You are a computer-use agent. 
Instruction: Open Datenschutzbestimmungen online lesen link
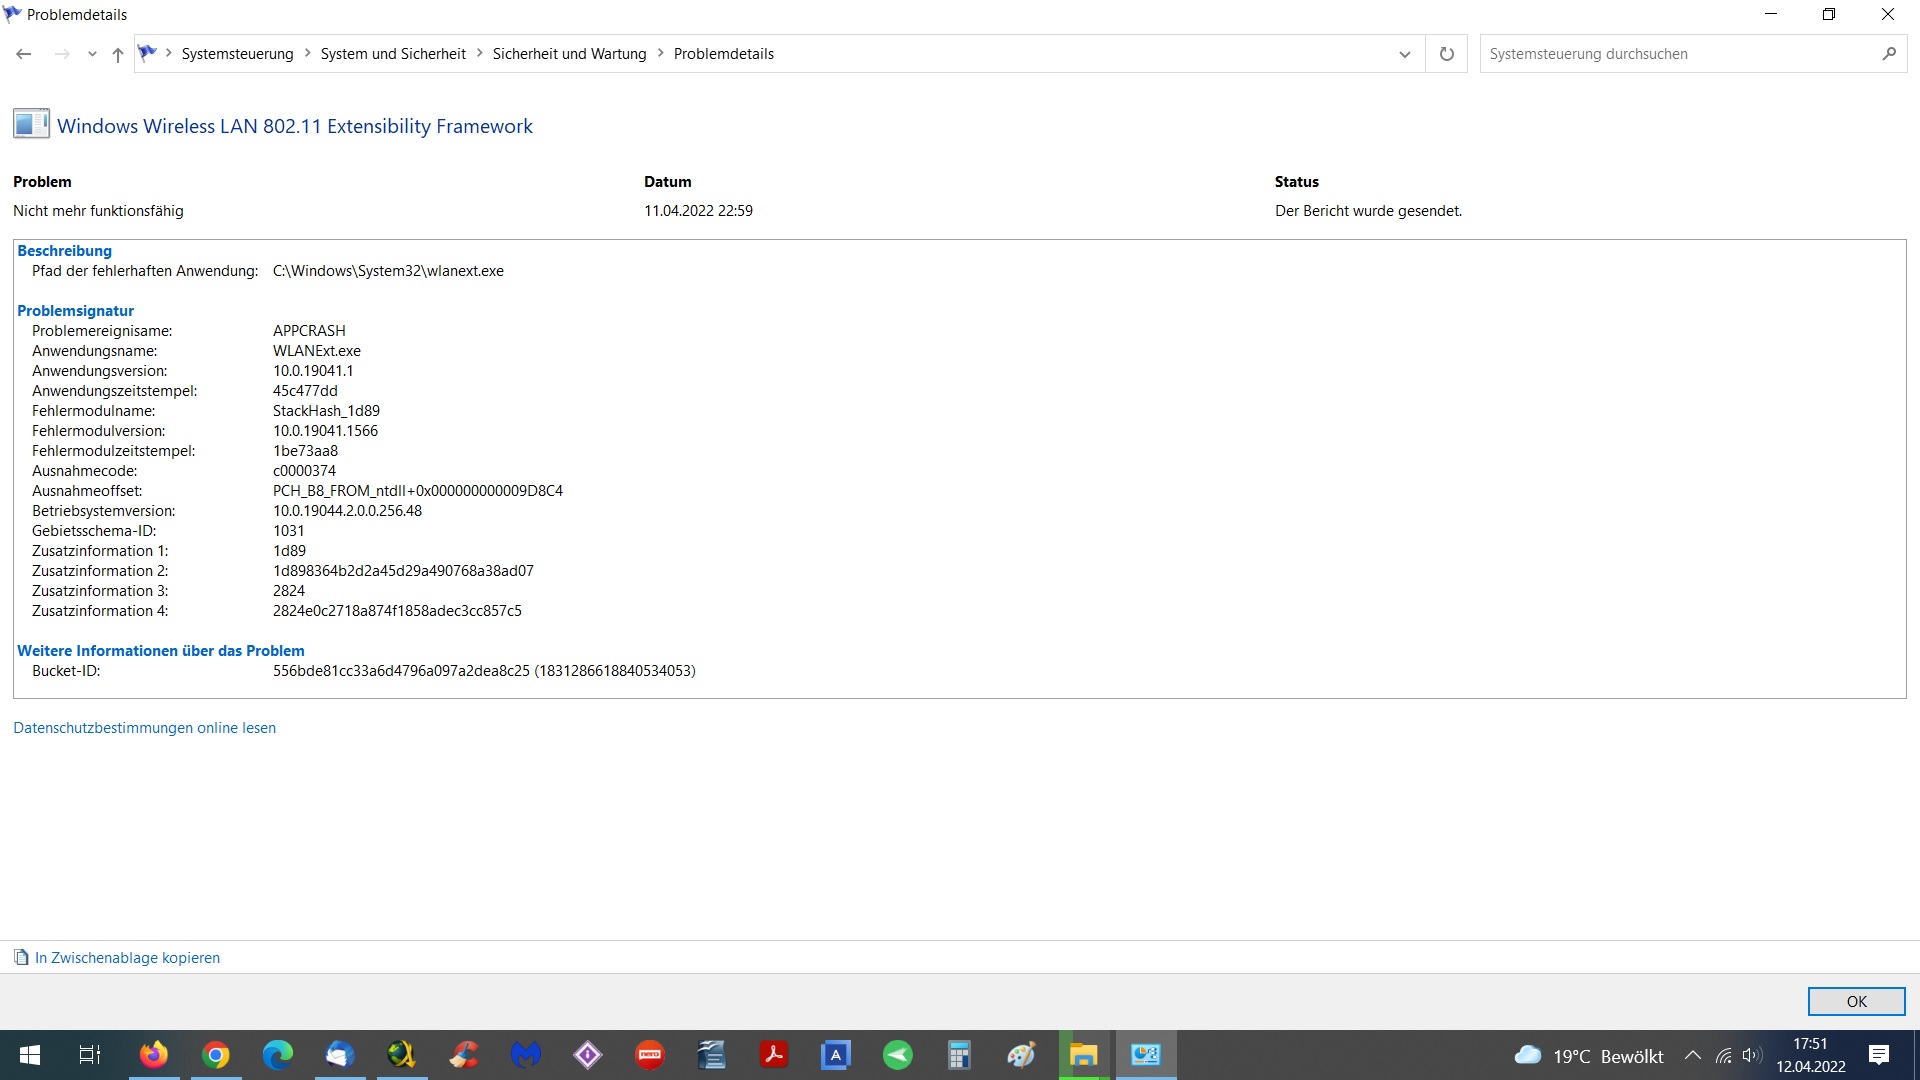[x=144, y=728]
